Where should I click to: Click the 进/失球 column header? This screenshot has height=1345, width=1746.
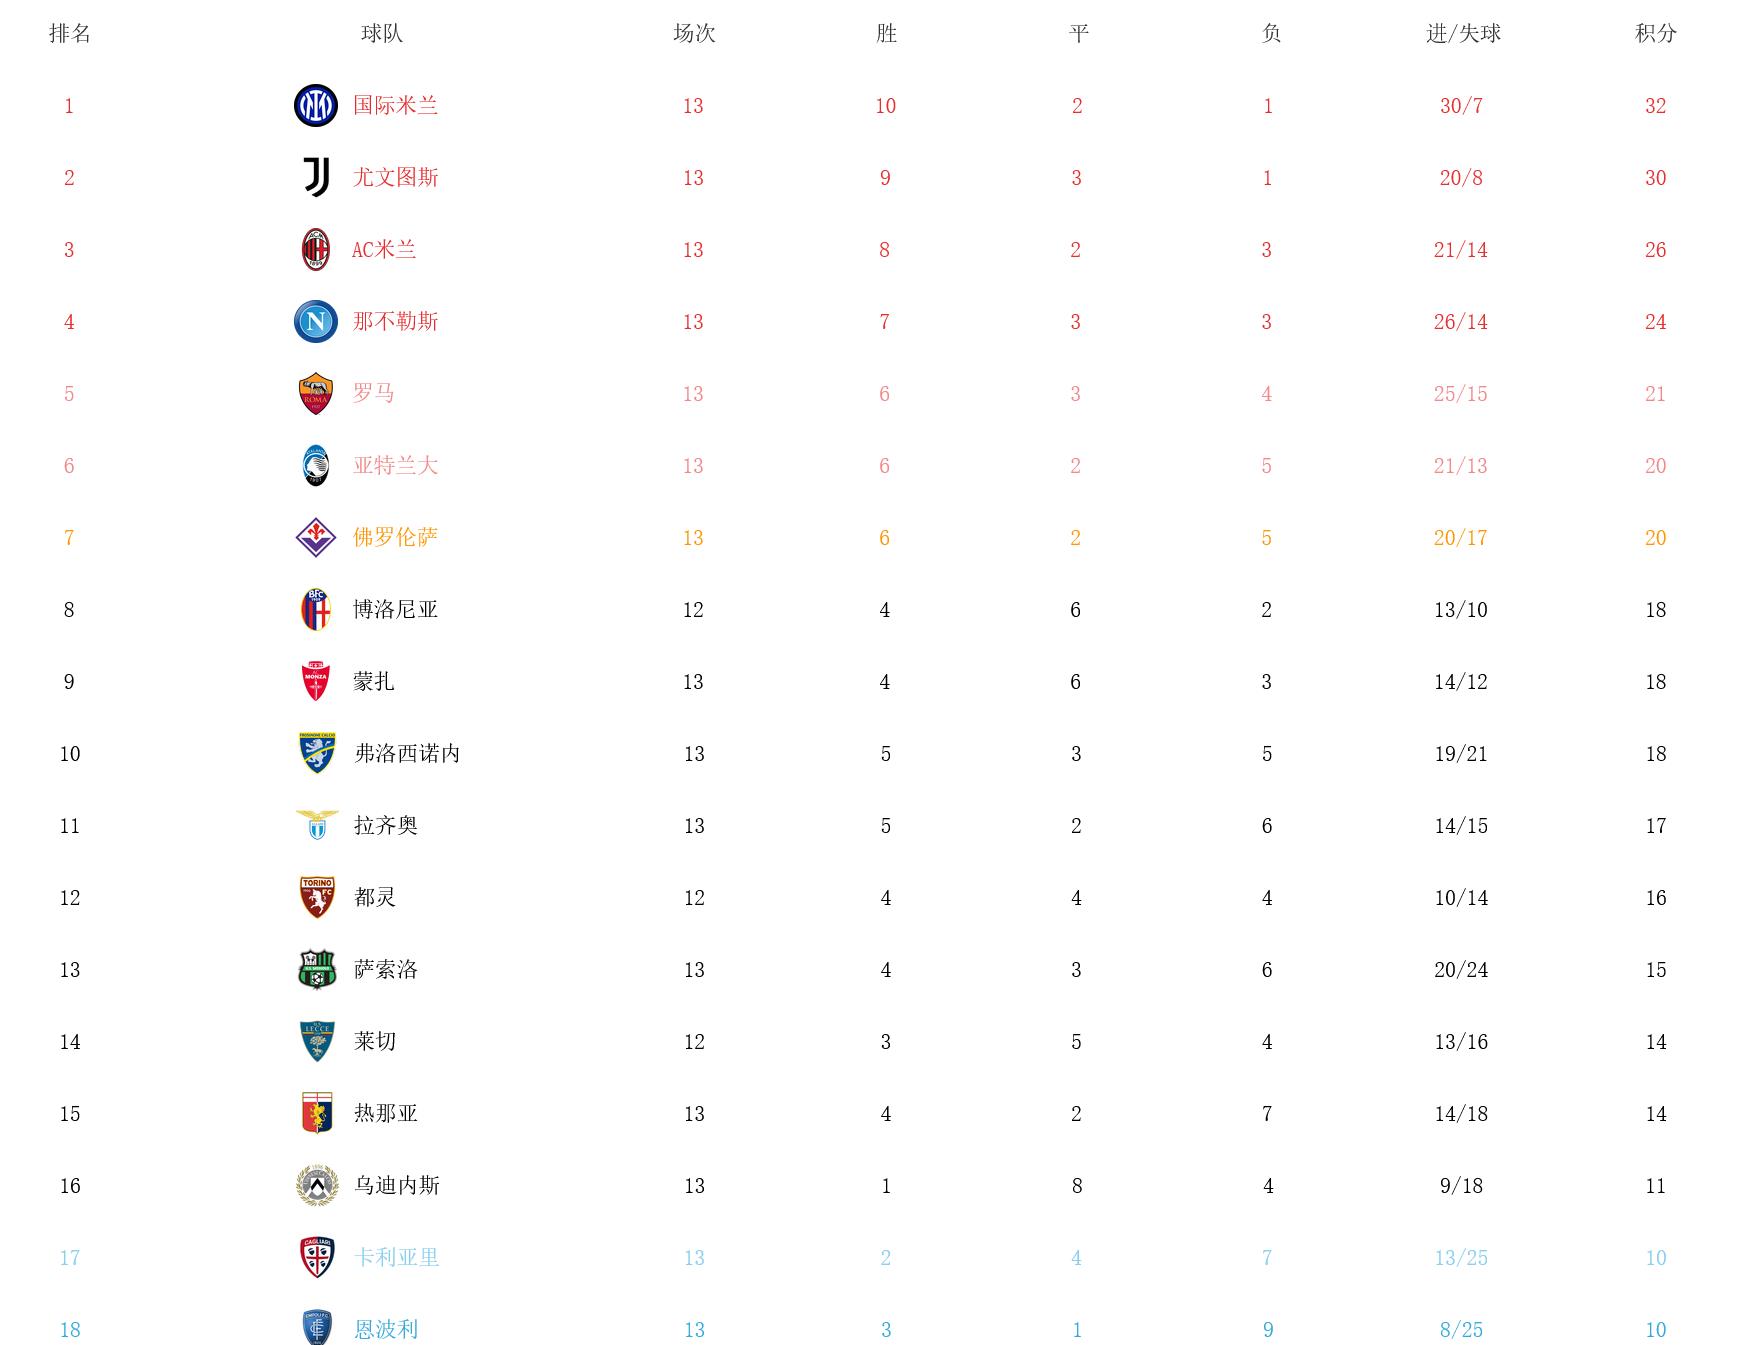[1463, 34]
